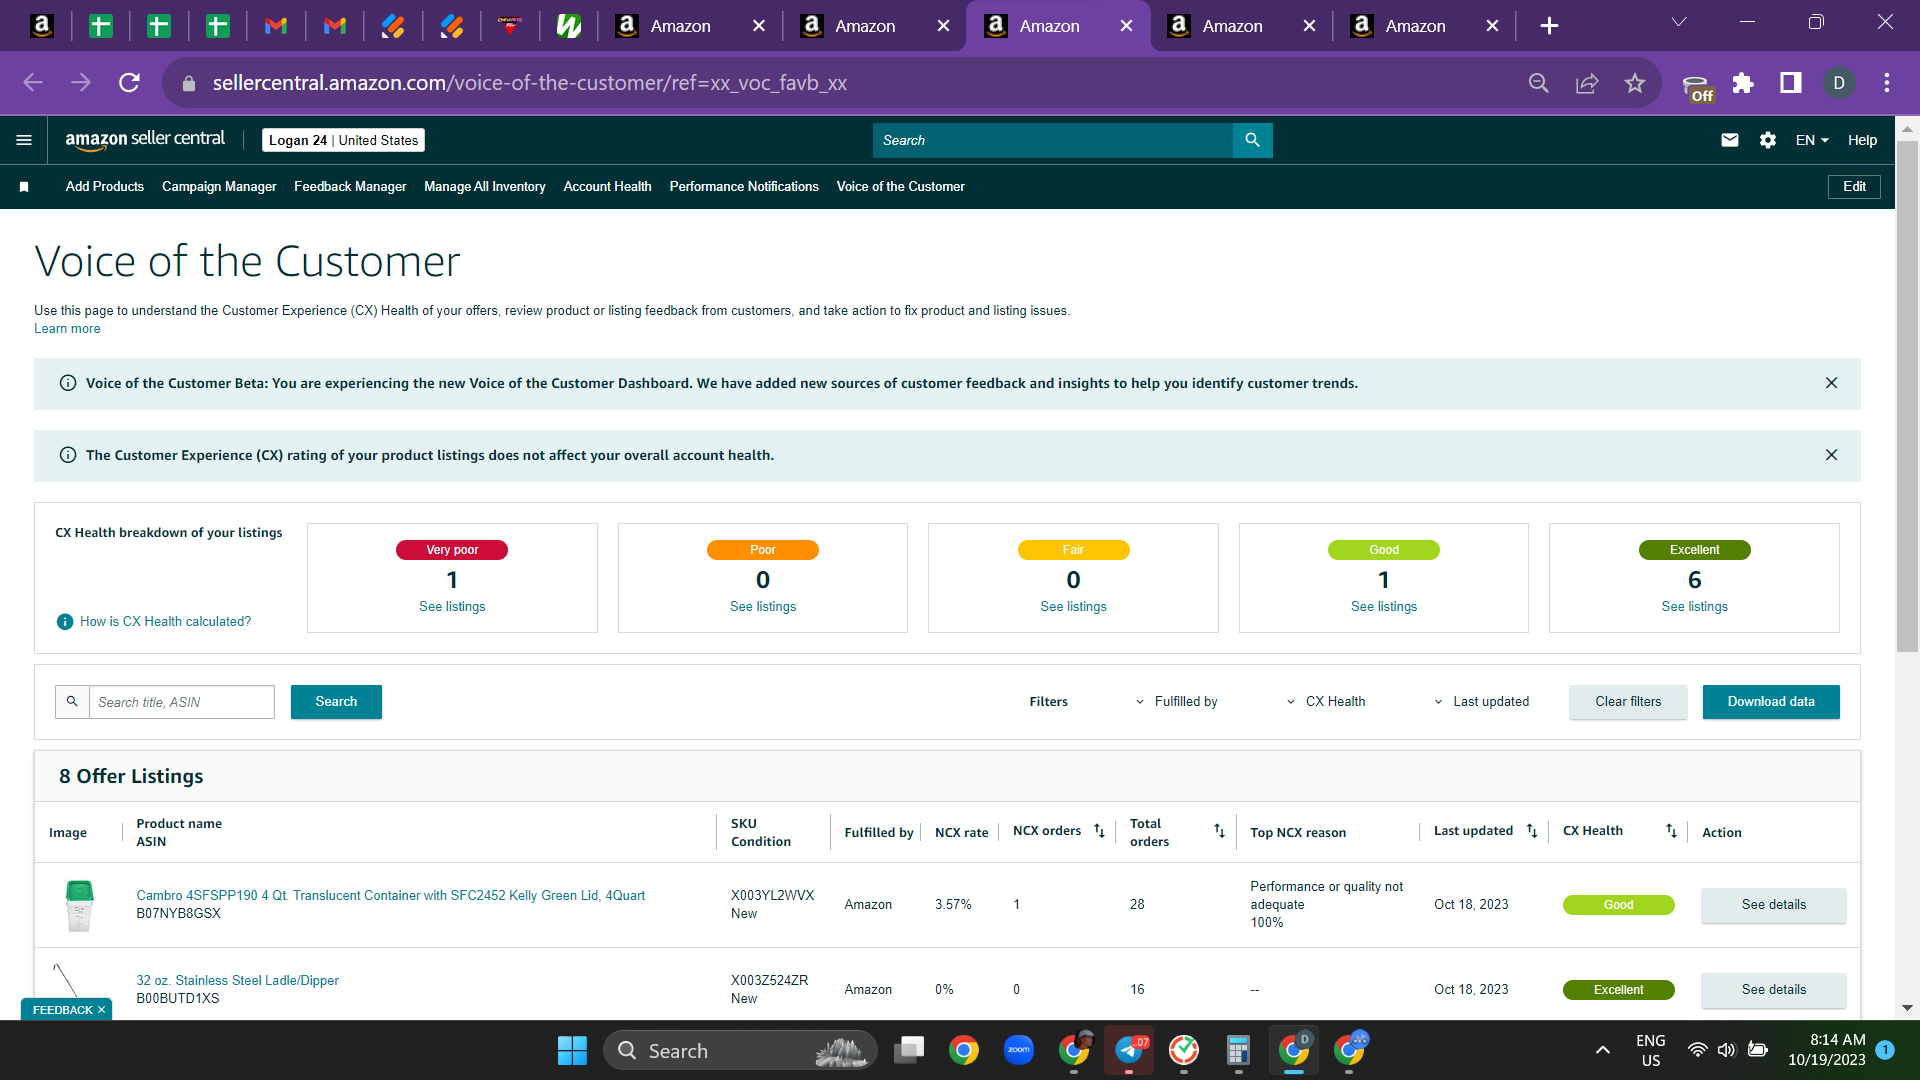Open the Cambro 4SFSPP190 container product link
This screenshot has width=1920, height=1080.
coord(391,896)
